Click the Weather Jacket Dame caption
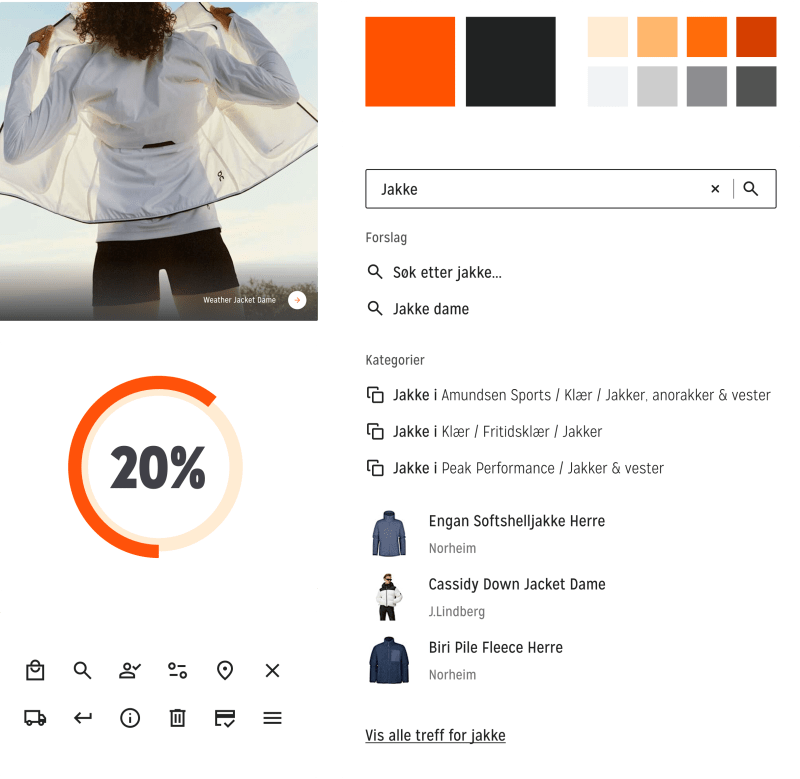 pyautogui.click(x=239, y=300)
